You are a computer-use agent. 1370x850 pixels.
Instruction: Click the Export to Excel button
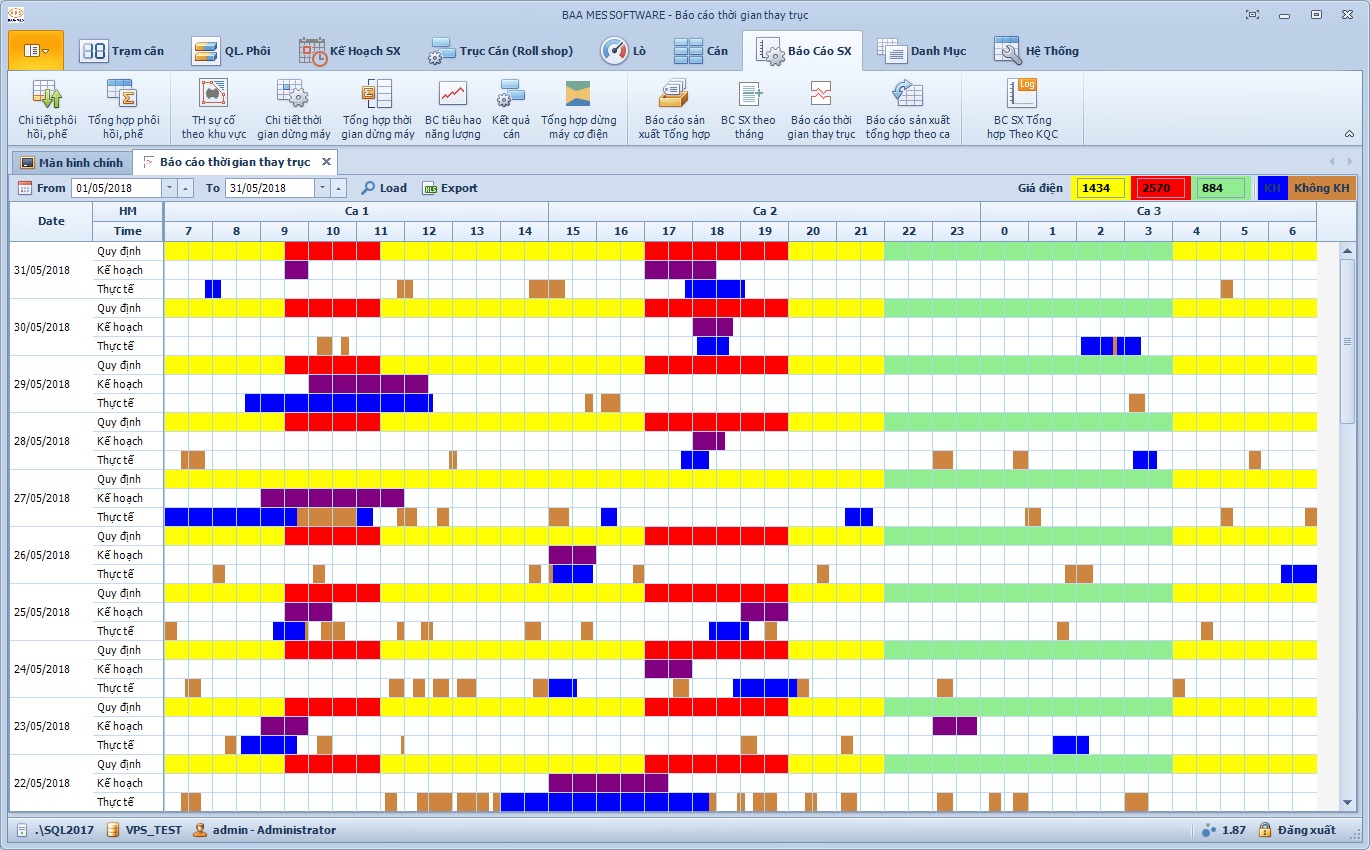(x=449, y=188)
